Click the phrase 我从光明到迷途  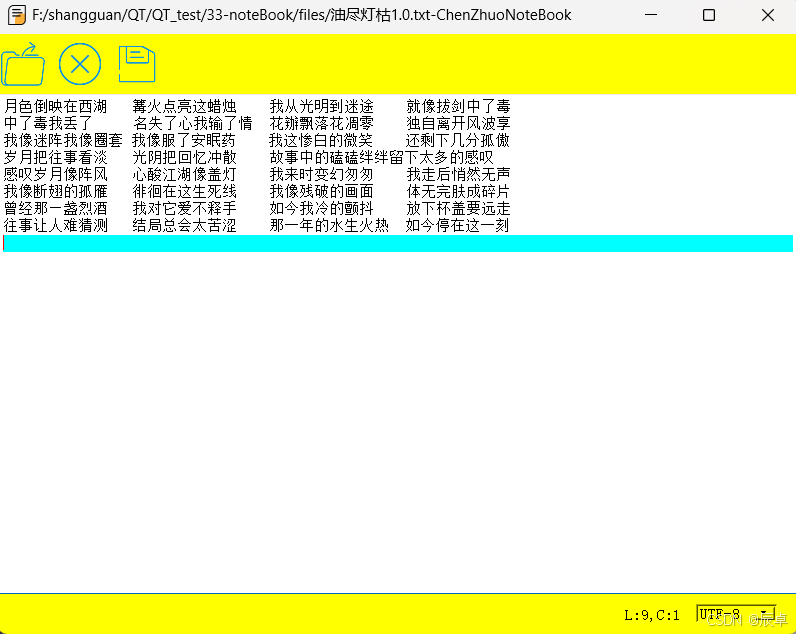[321, 106]
